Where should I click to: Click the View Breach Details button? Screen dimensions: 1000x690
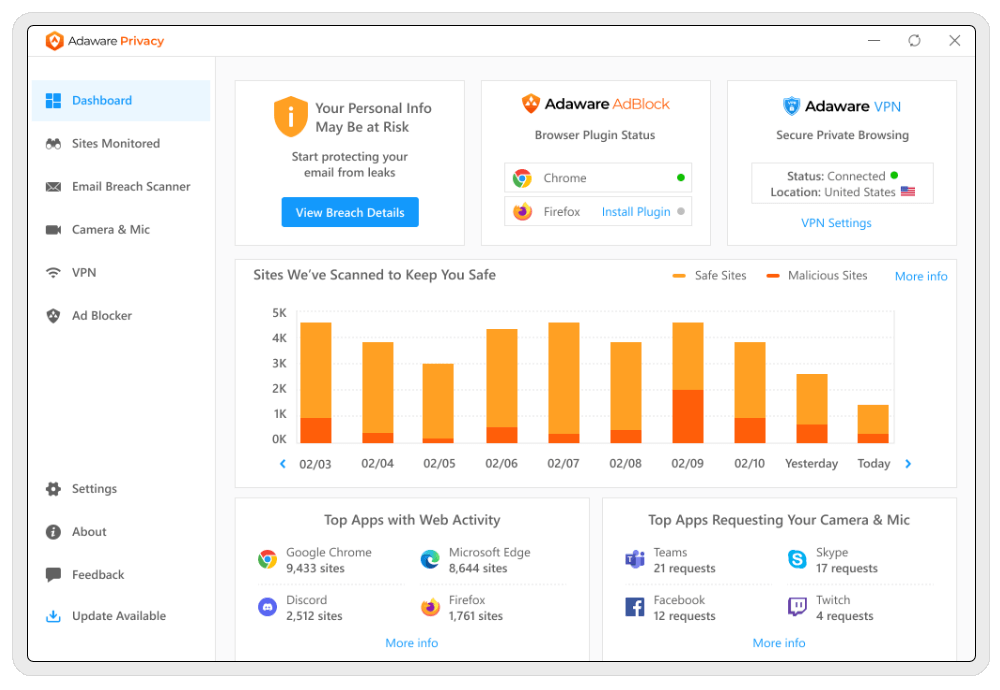click(x=350, y=212)
